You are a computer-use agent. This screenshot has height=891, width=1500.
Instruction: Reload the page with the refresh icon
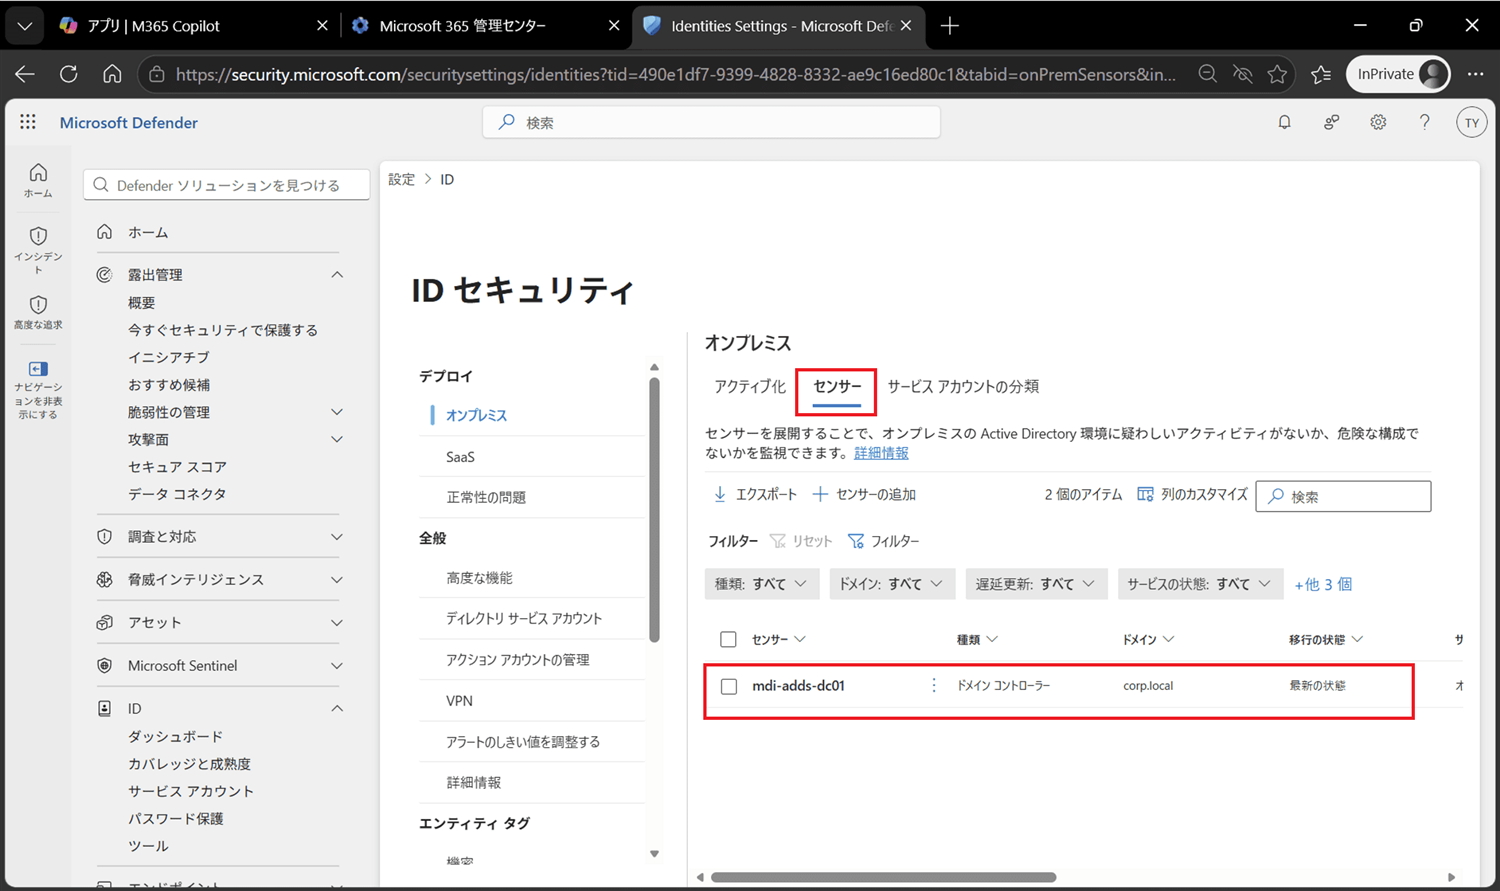point(69,74)
